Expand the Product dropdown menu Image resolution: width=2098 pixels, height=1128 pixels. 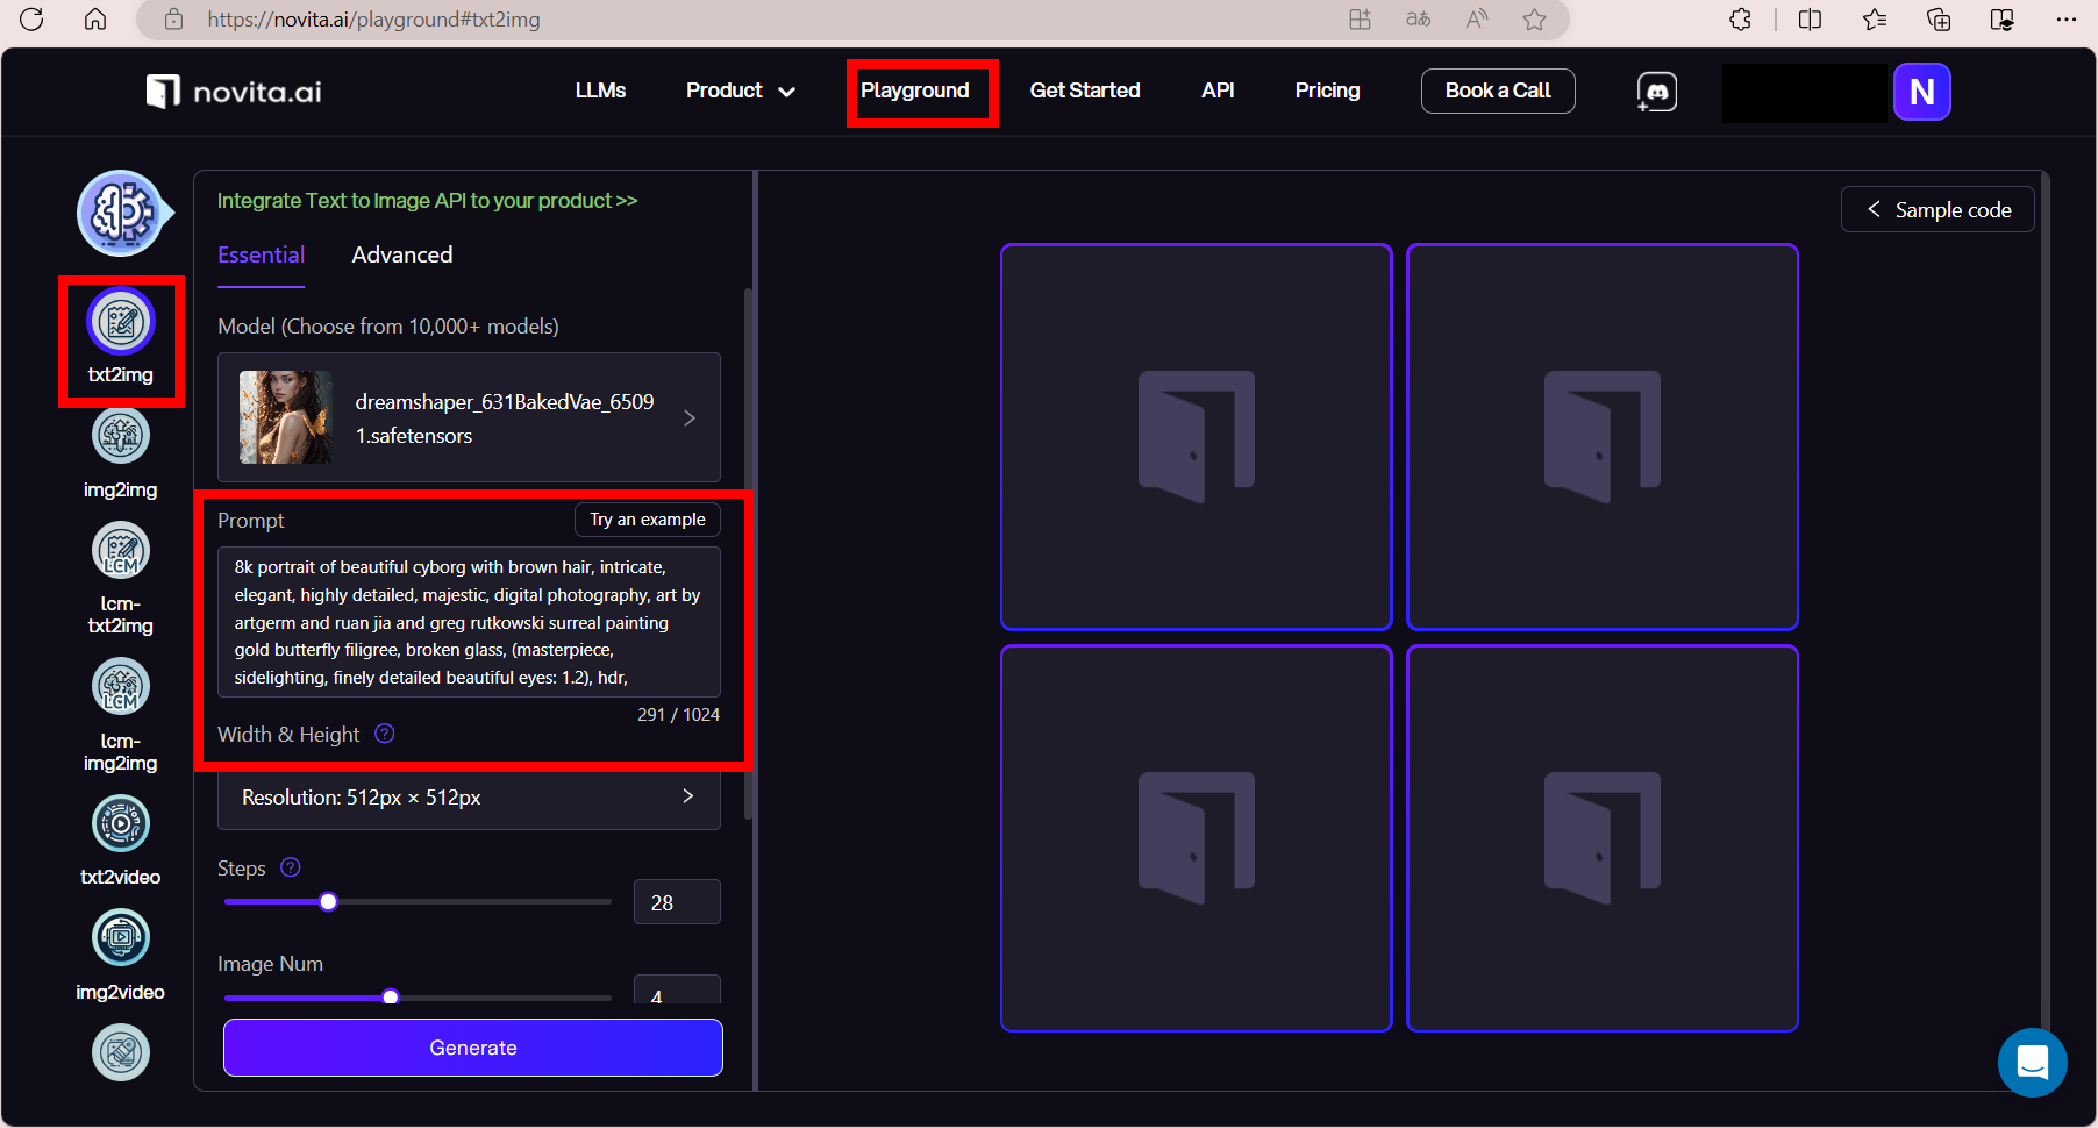[740, 90]
